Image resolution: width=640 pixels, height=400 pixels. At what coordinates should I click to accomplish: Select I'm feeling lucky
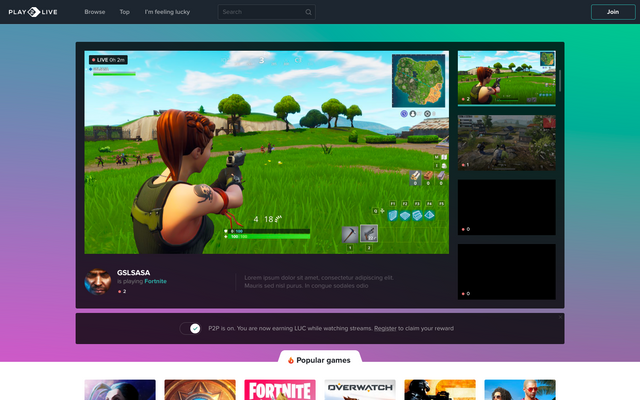(167, 12)
